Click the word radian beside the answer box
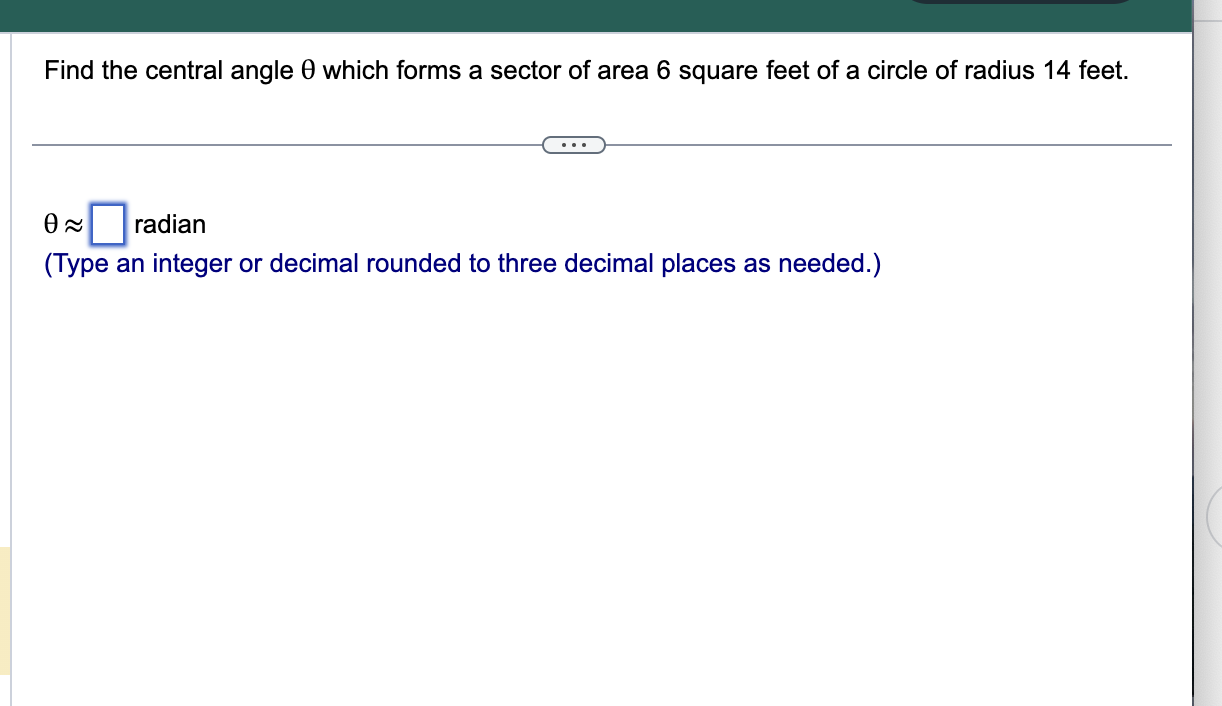The image size is (1222, 706). click(x=171, y=224)
